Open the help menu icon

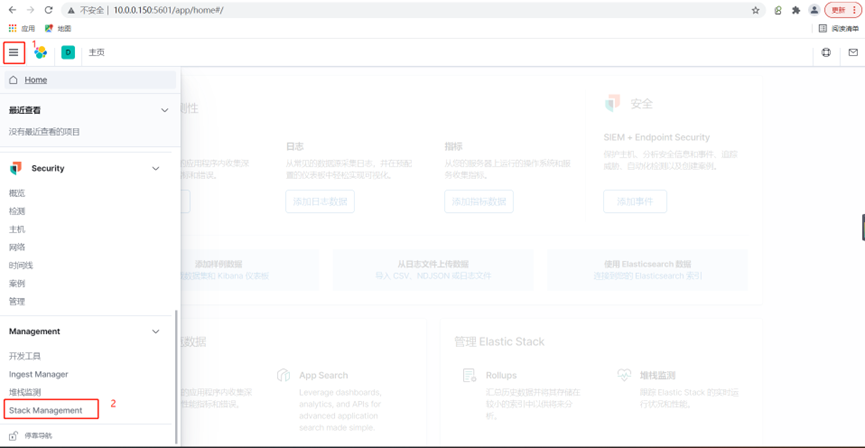(826, 52)
